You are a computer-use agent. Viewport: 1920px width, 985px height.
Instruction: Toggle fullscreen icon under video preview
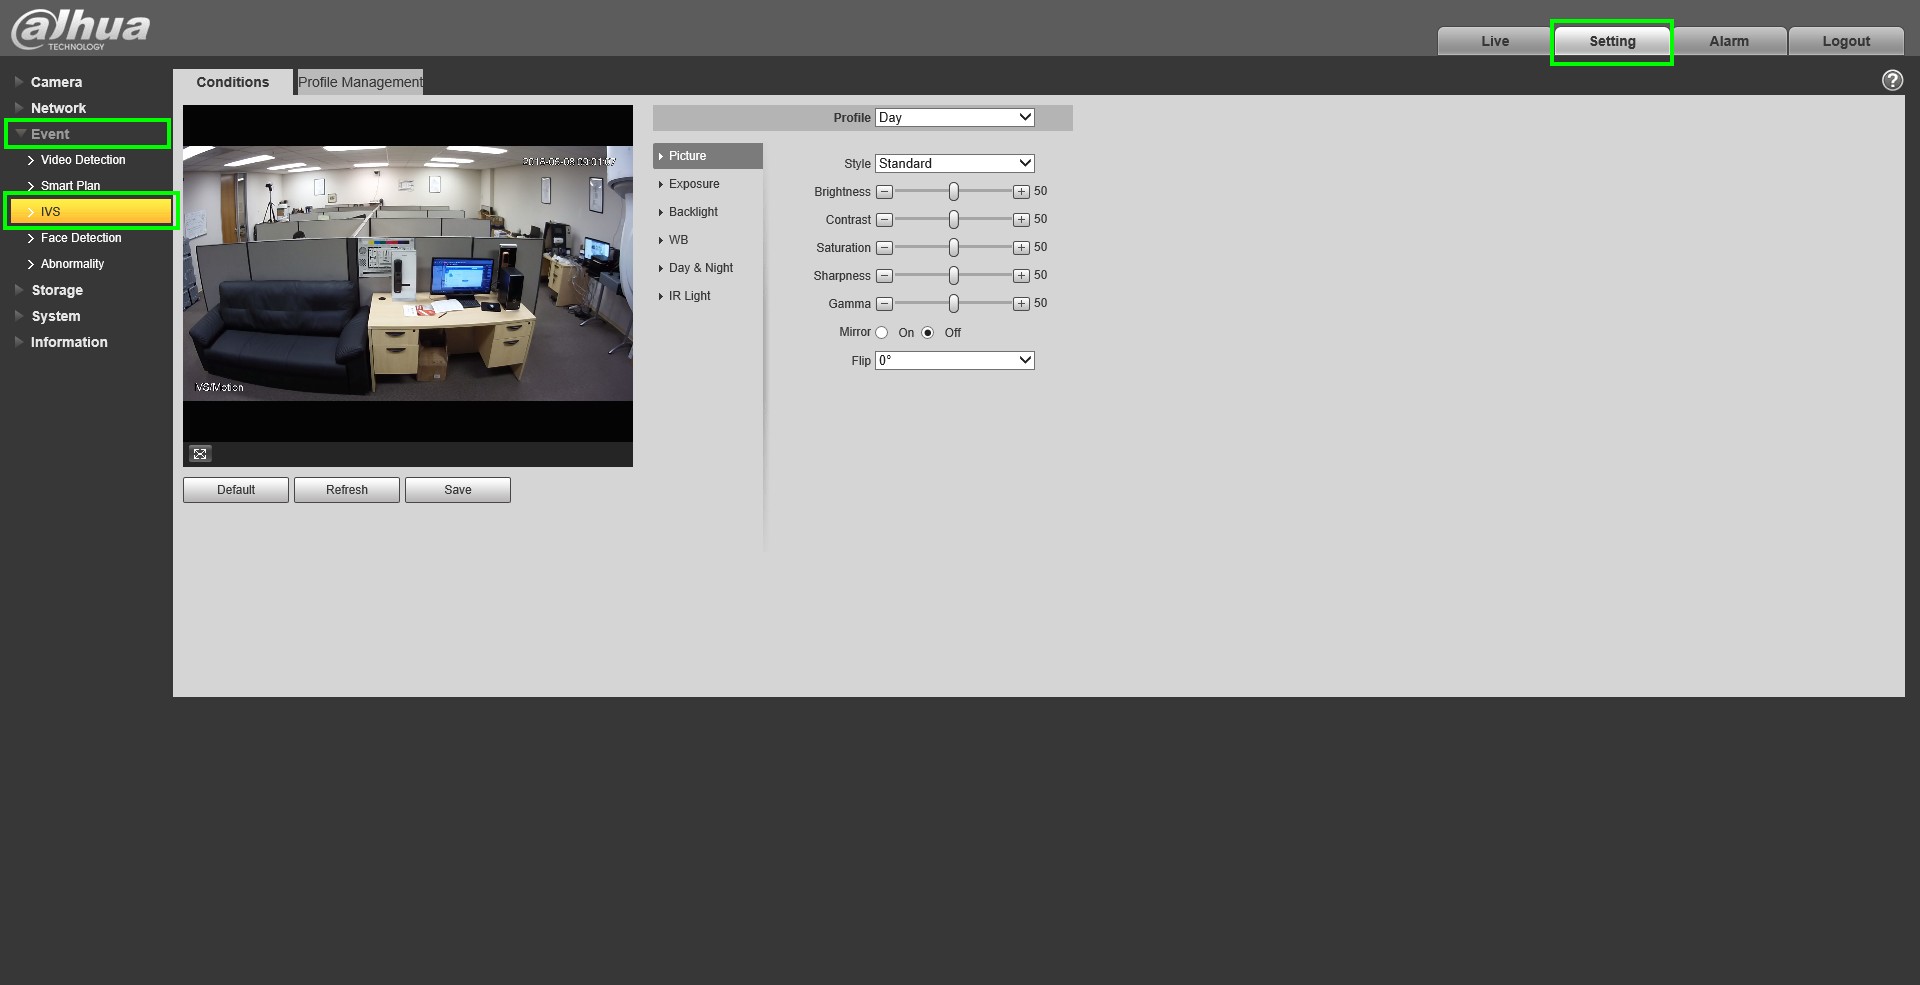tap(200, 454)
